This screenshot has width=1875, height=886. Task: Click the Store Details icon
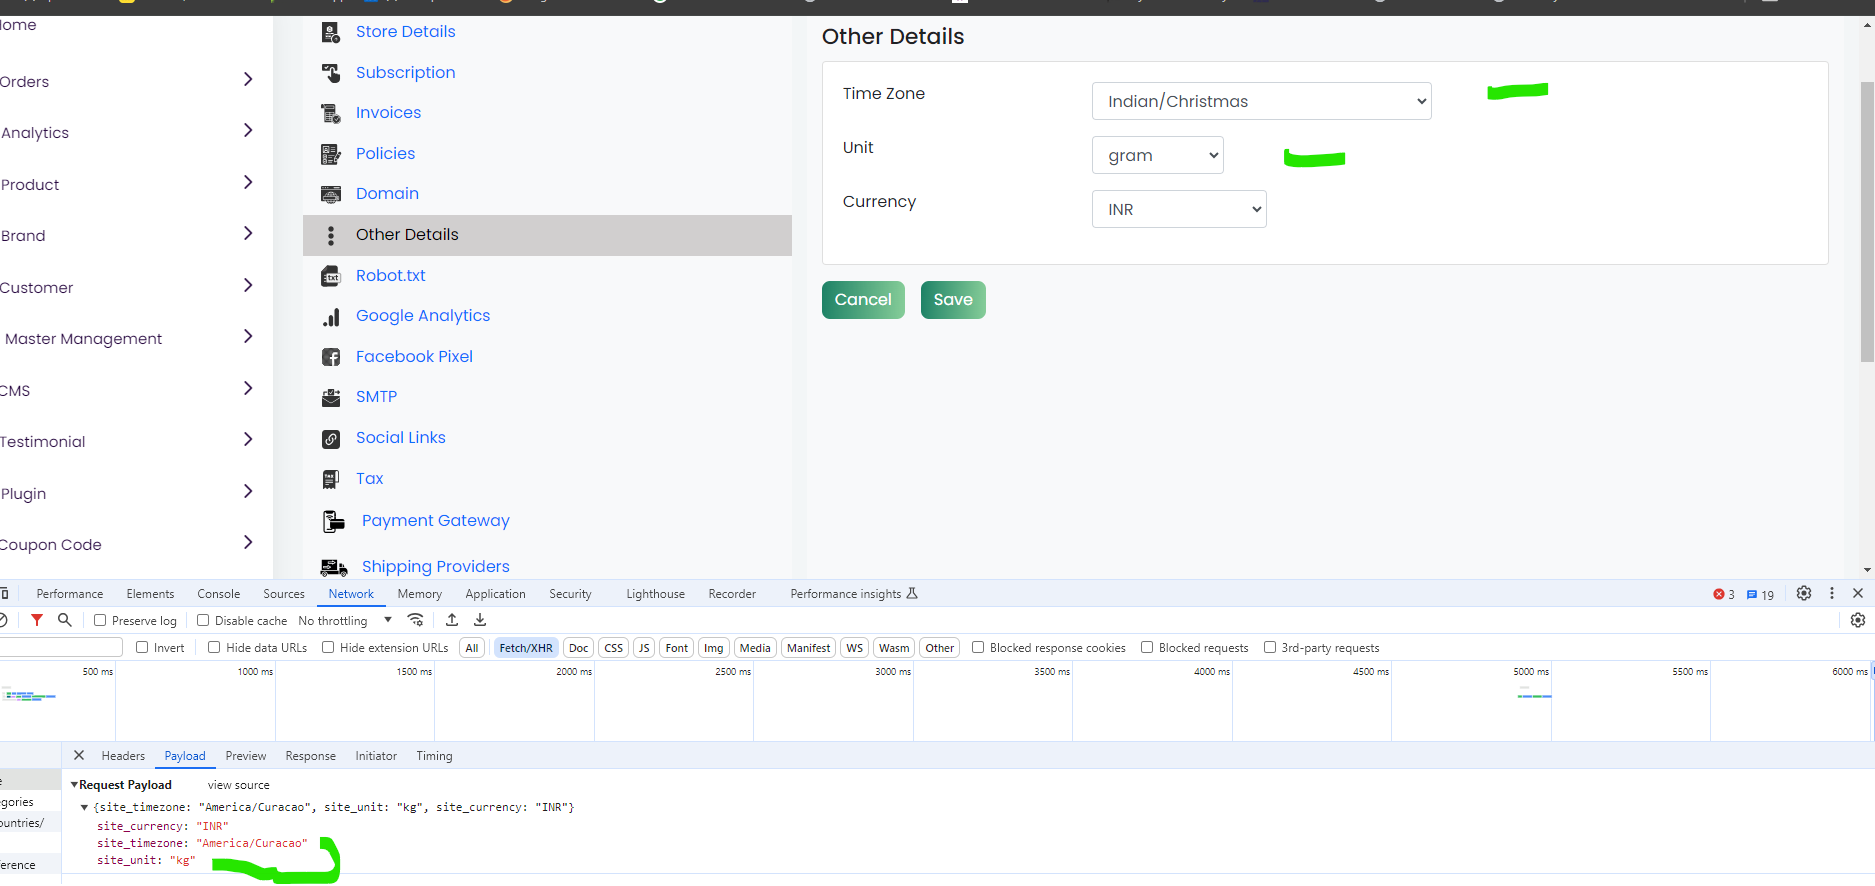(x=331, y=32)
